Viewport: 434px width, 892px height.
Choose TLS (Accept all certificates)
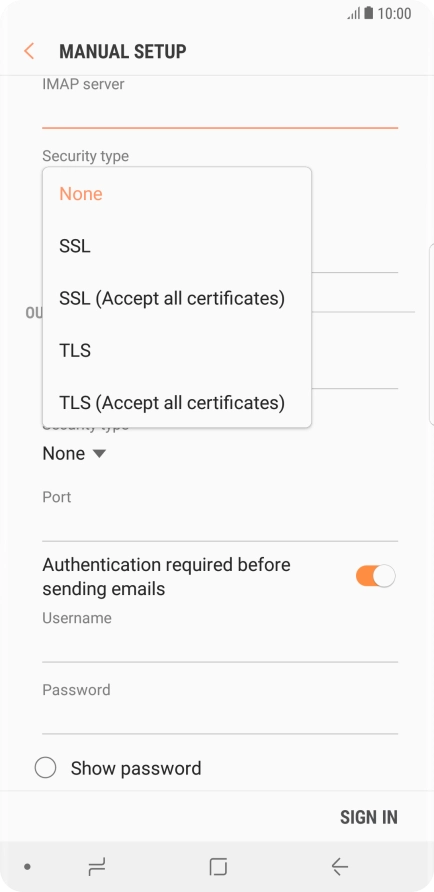click(177, 403)
